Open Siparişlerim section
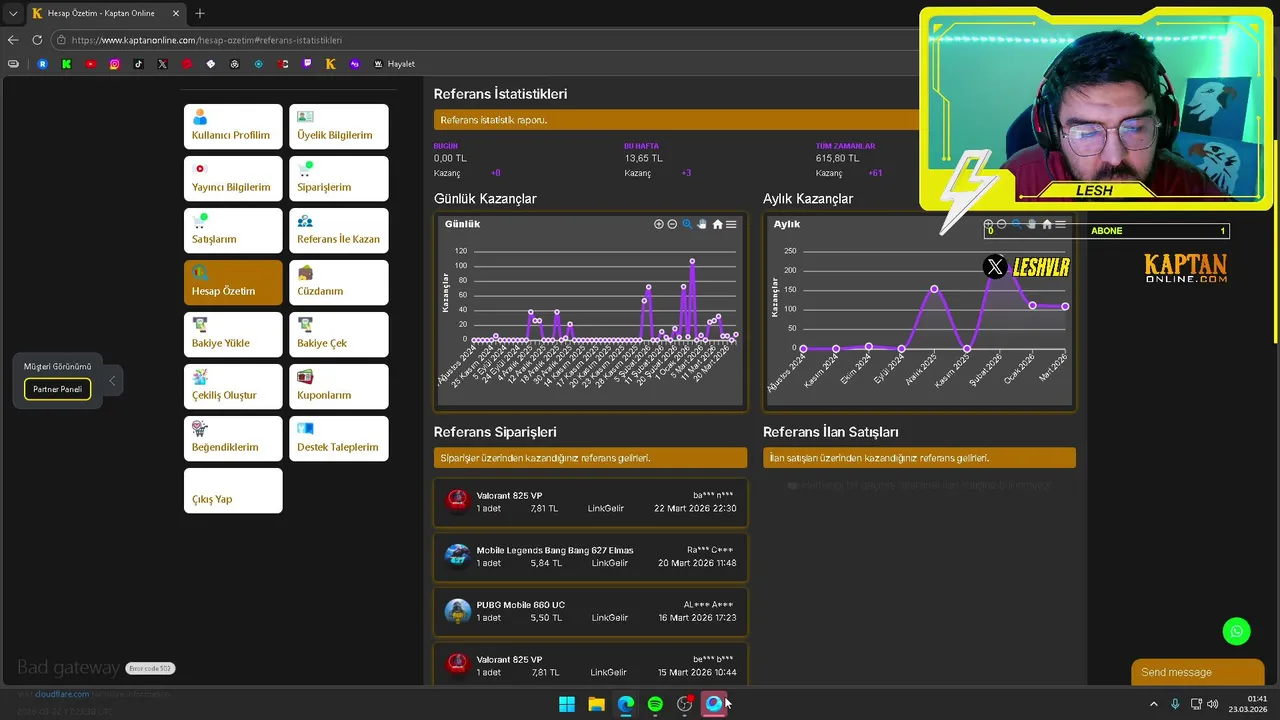The height and width of the screenshot is (720, 1280). [x=338, y=178]
